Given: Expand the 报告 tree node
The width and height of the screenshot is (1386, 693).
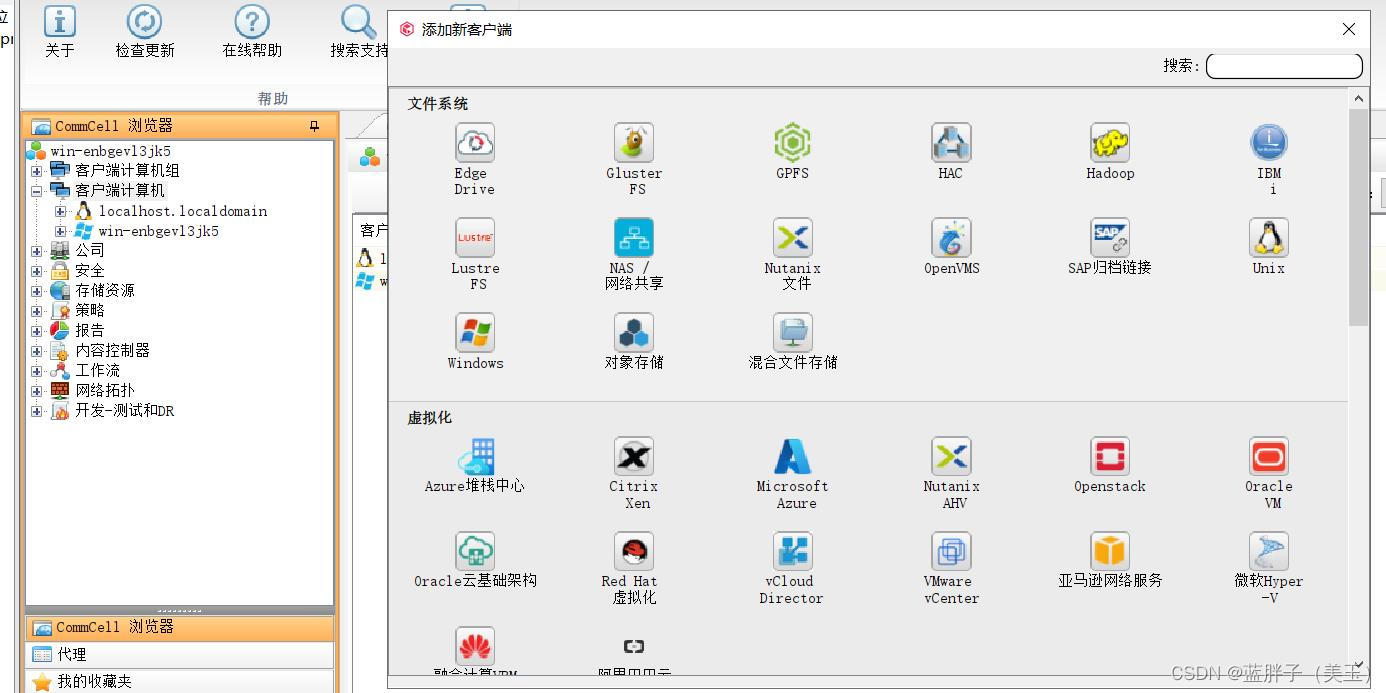Looking at the screenshot, I should click(x=37, y=331).
